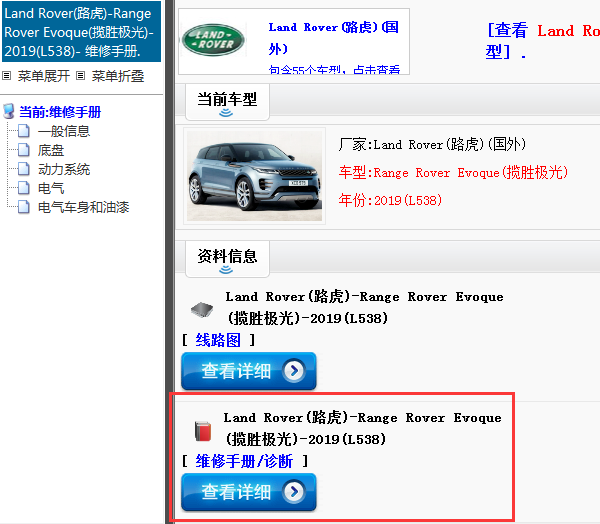Click the vertical pane splitter bar
600x524 pixels.
[x=170, y=262]
